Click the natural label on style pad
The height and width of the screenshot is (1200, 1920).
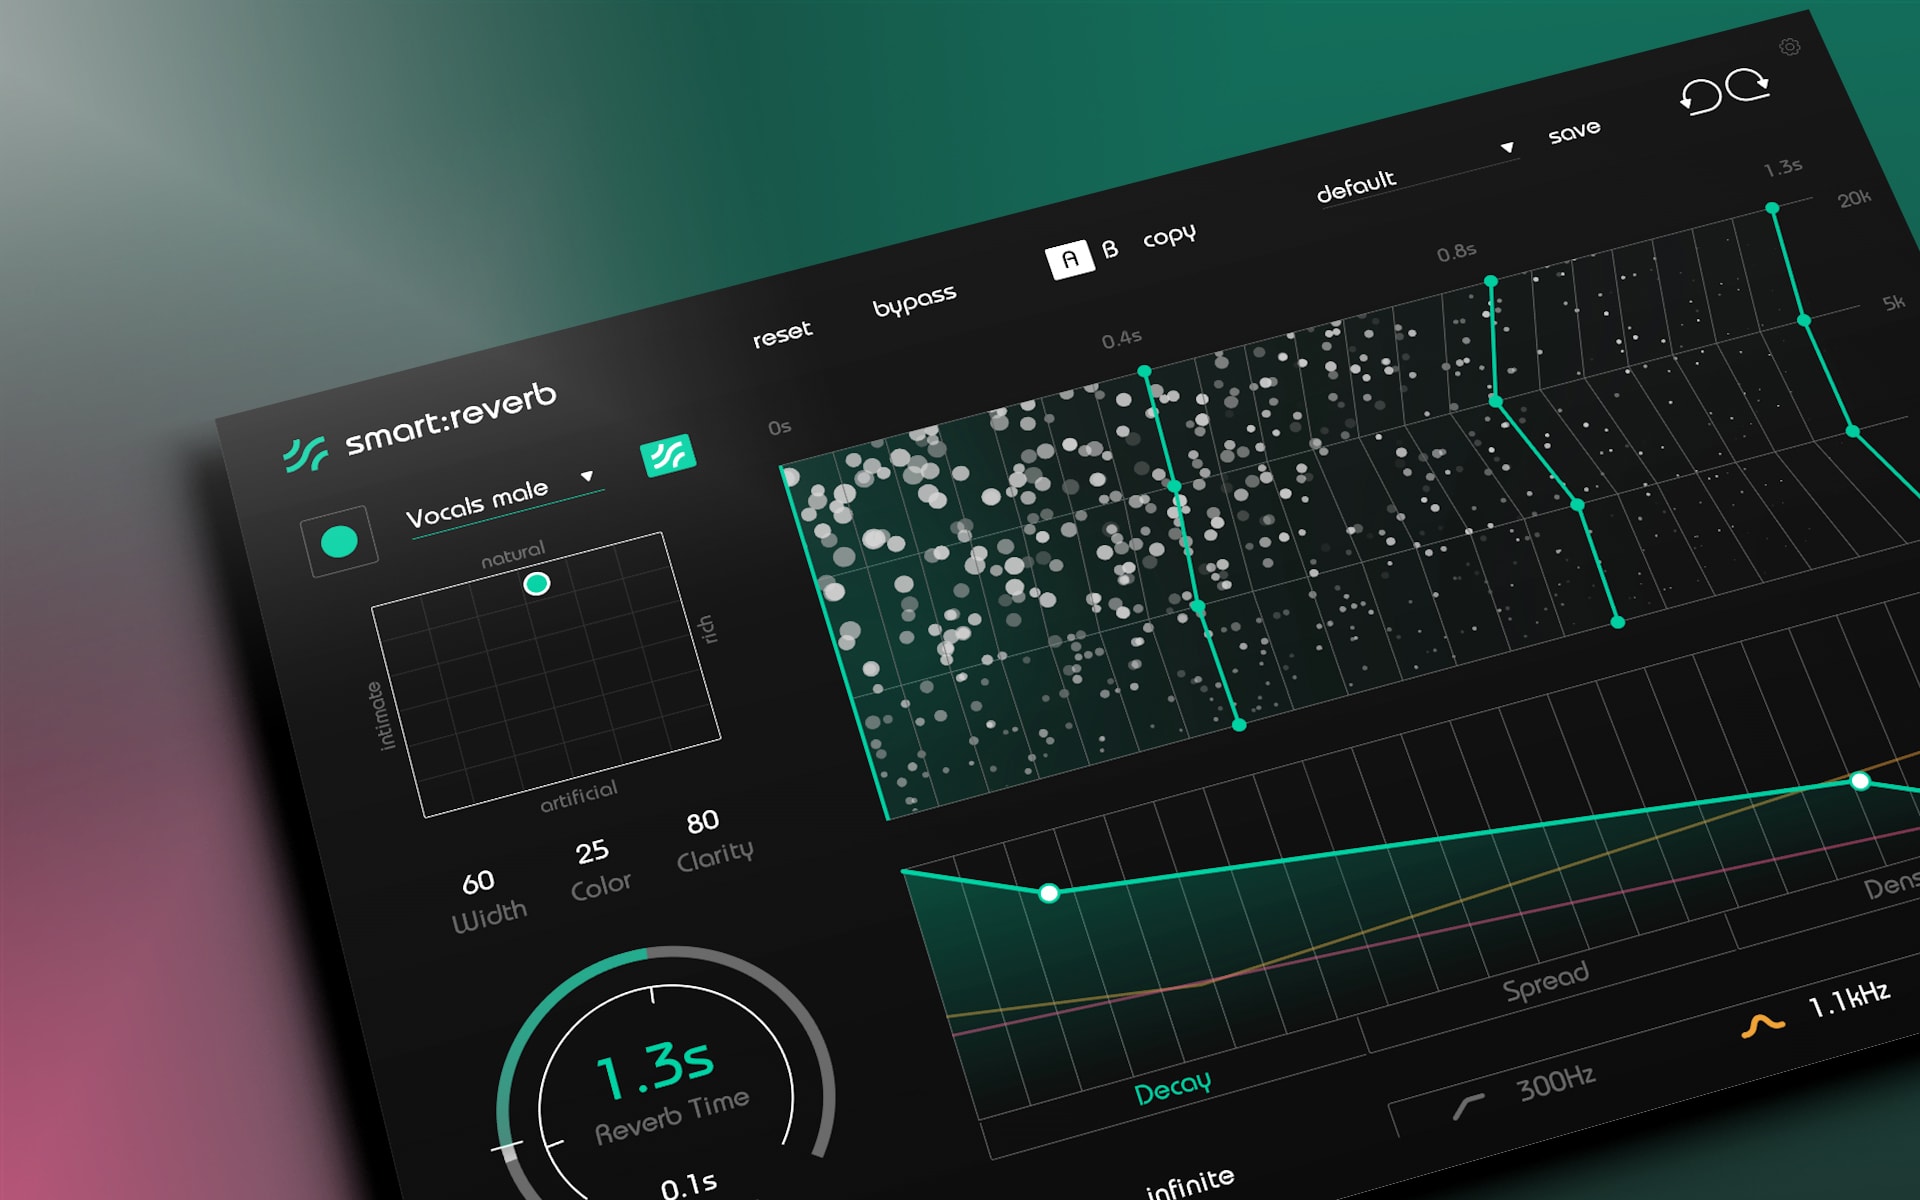coord(513,555)
